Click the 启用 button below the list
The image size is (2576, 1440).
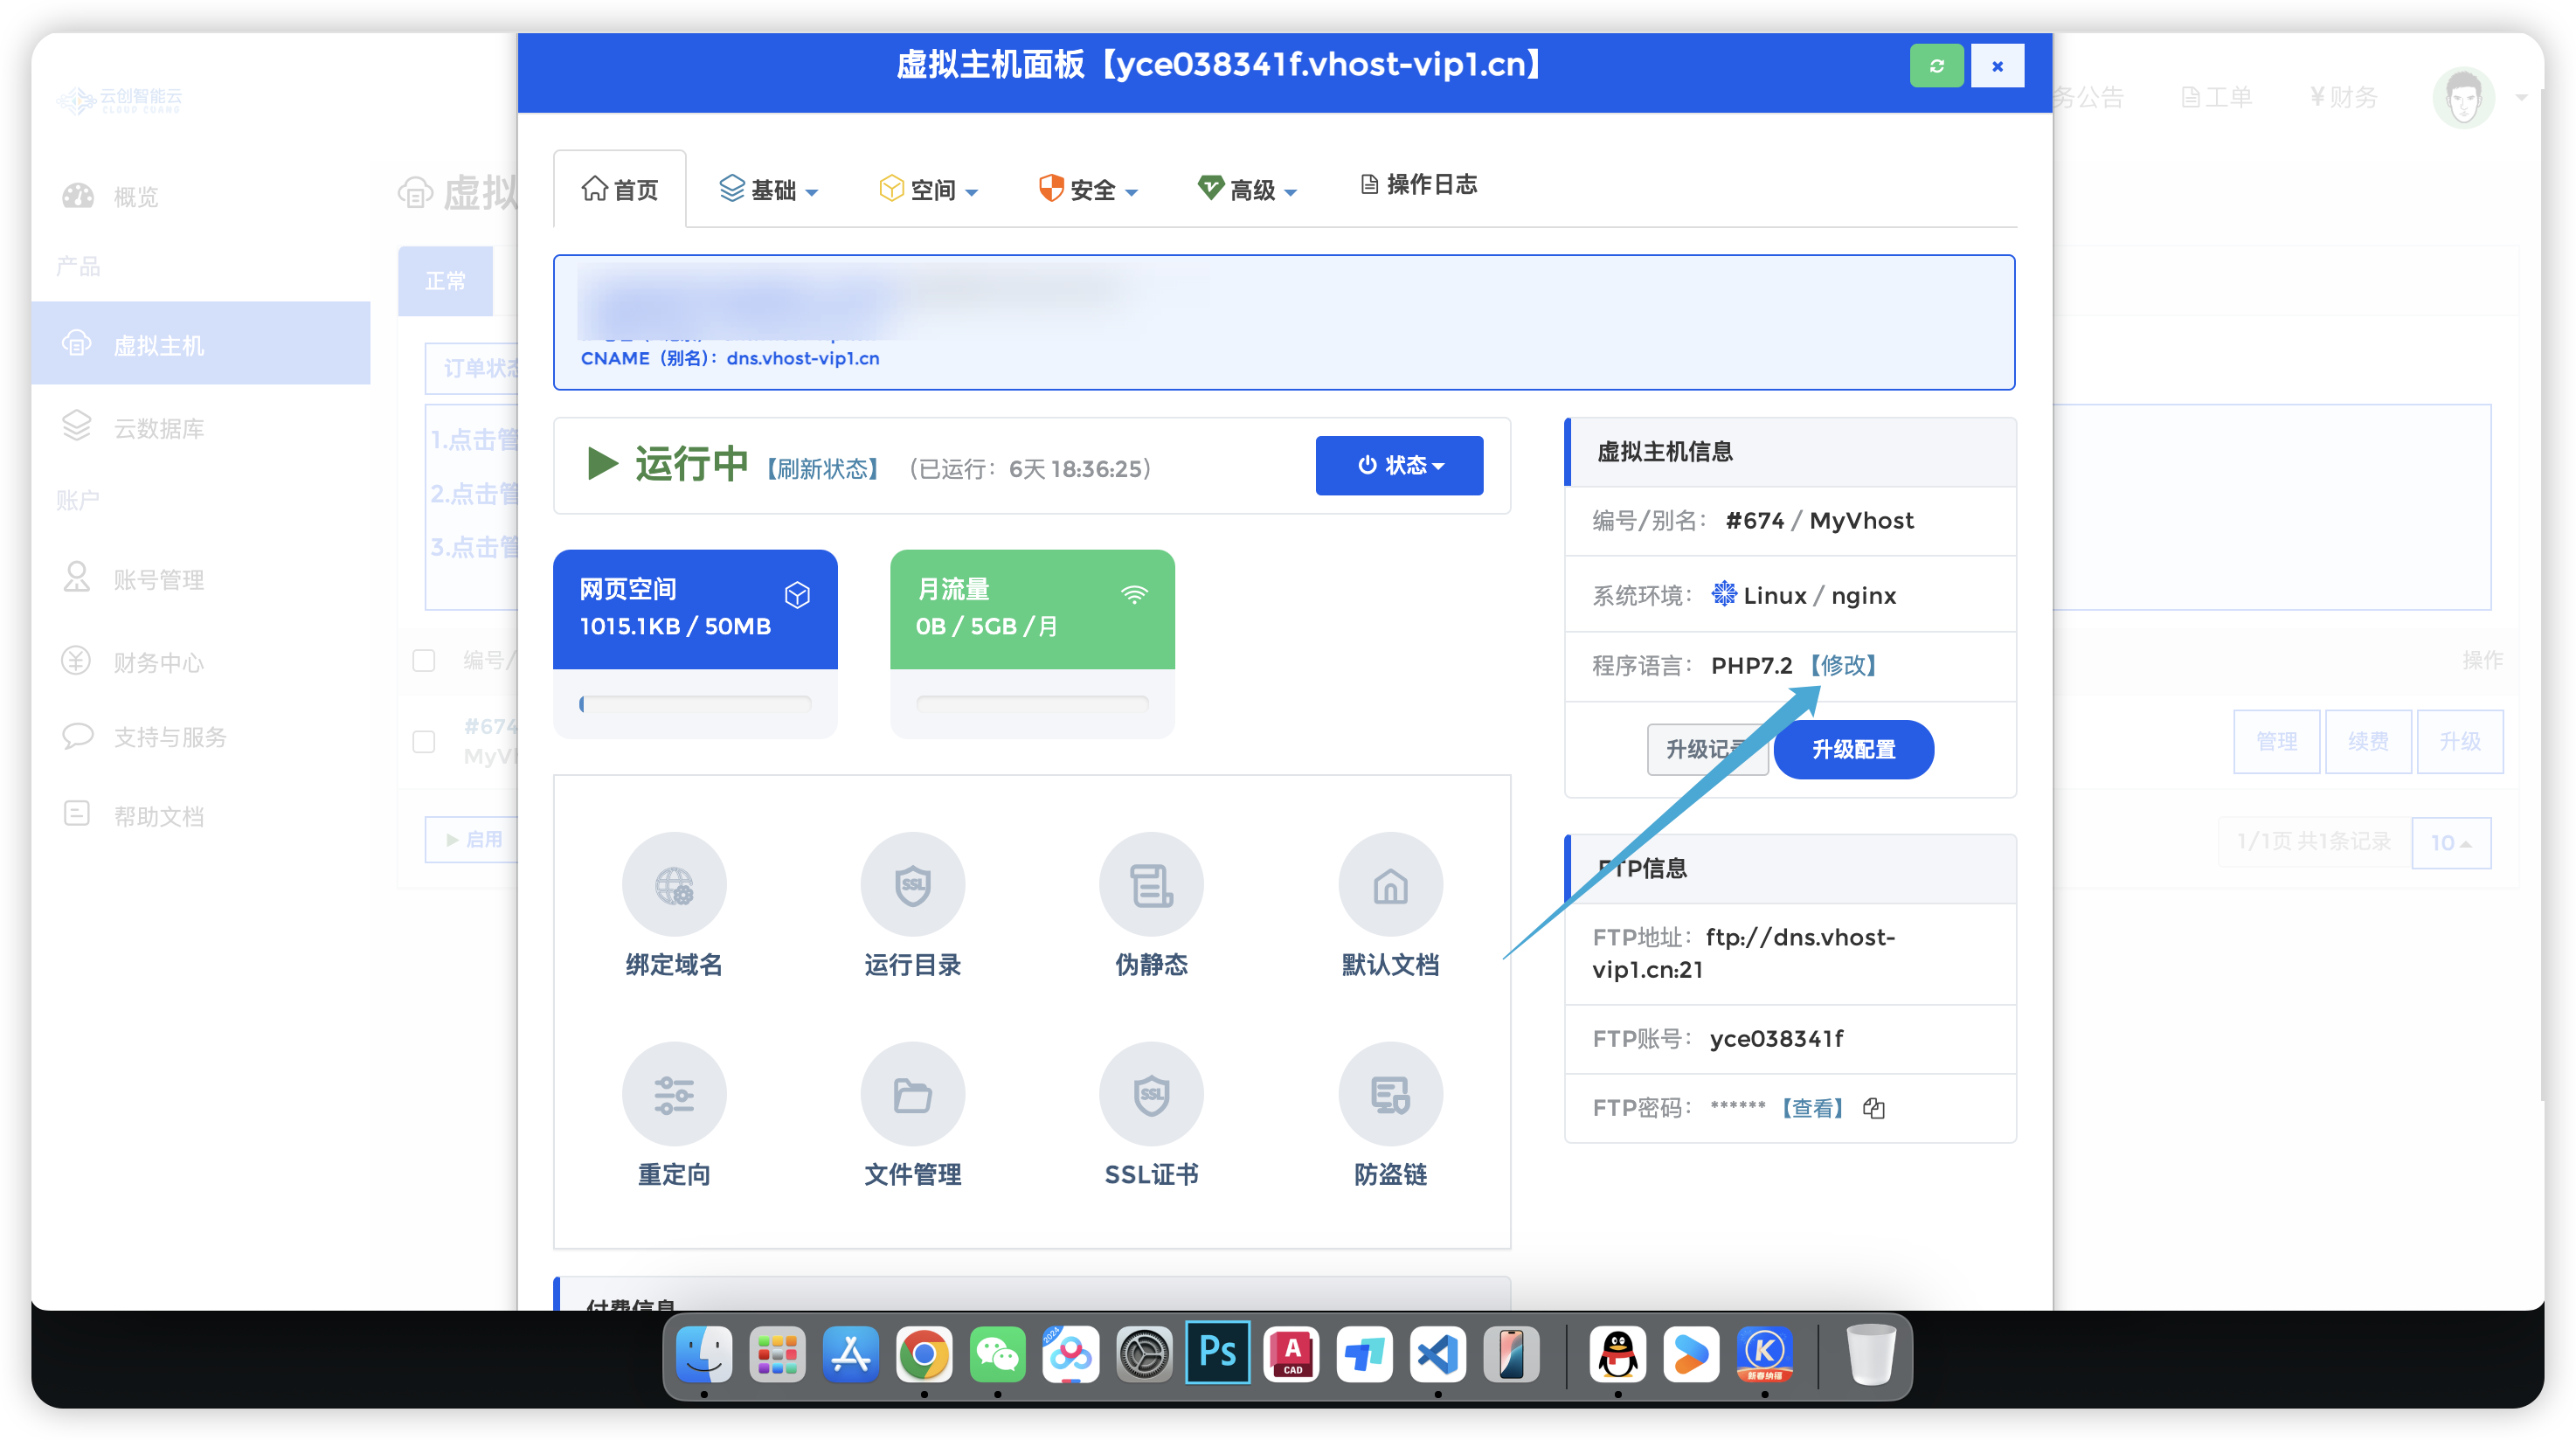pos(472,839)
